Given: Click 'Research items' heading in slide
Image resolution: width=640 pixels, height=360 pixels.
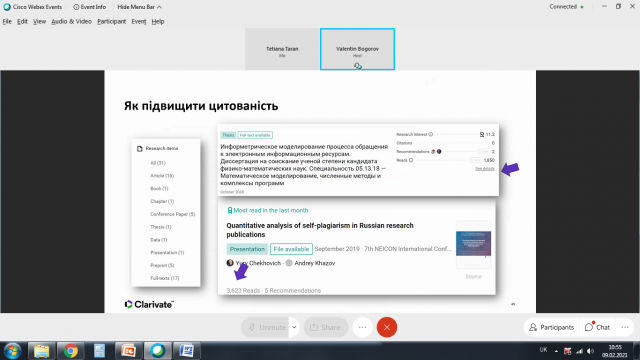Looking at the screenshot, I should [162, 149].
